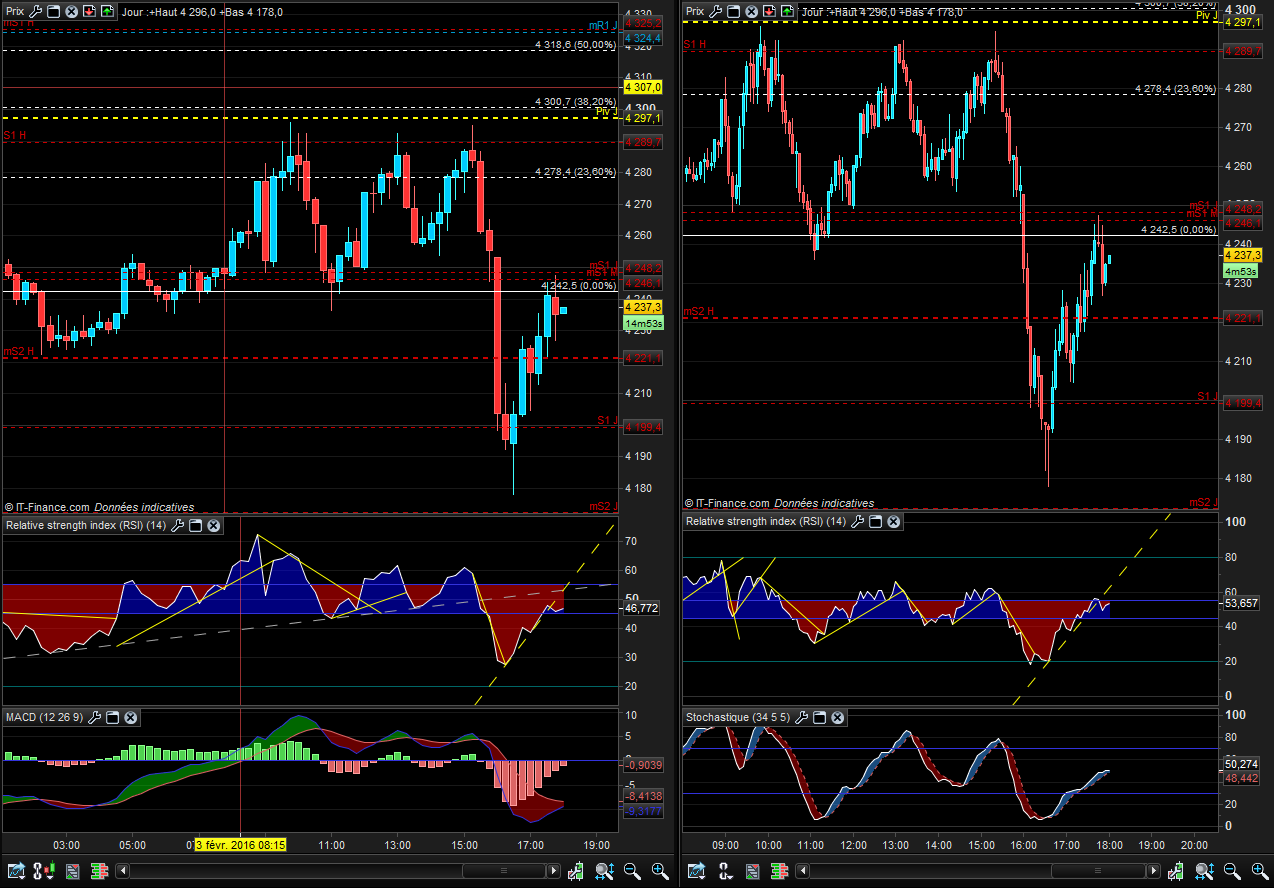Screen dimensions: 1274x888
Task: Click 'MACD (12 26 9)' panel title
Action: pos(45,717)
